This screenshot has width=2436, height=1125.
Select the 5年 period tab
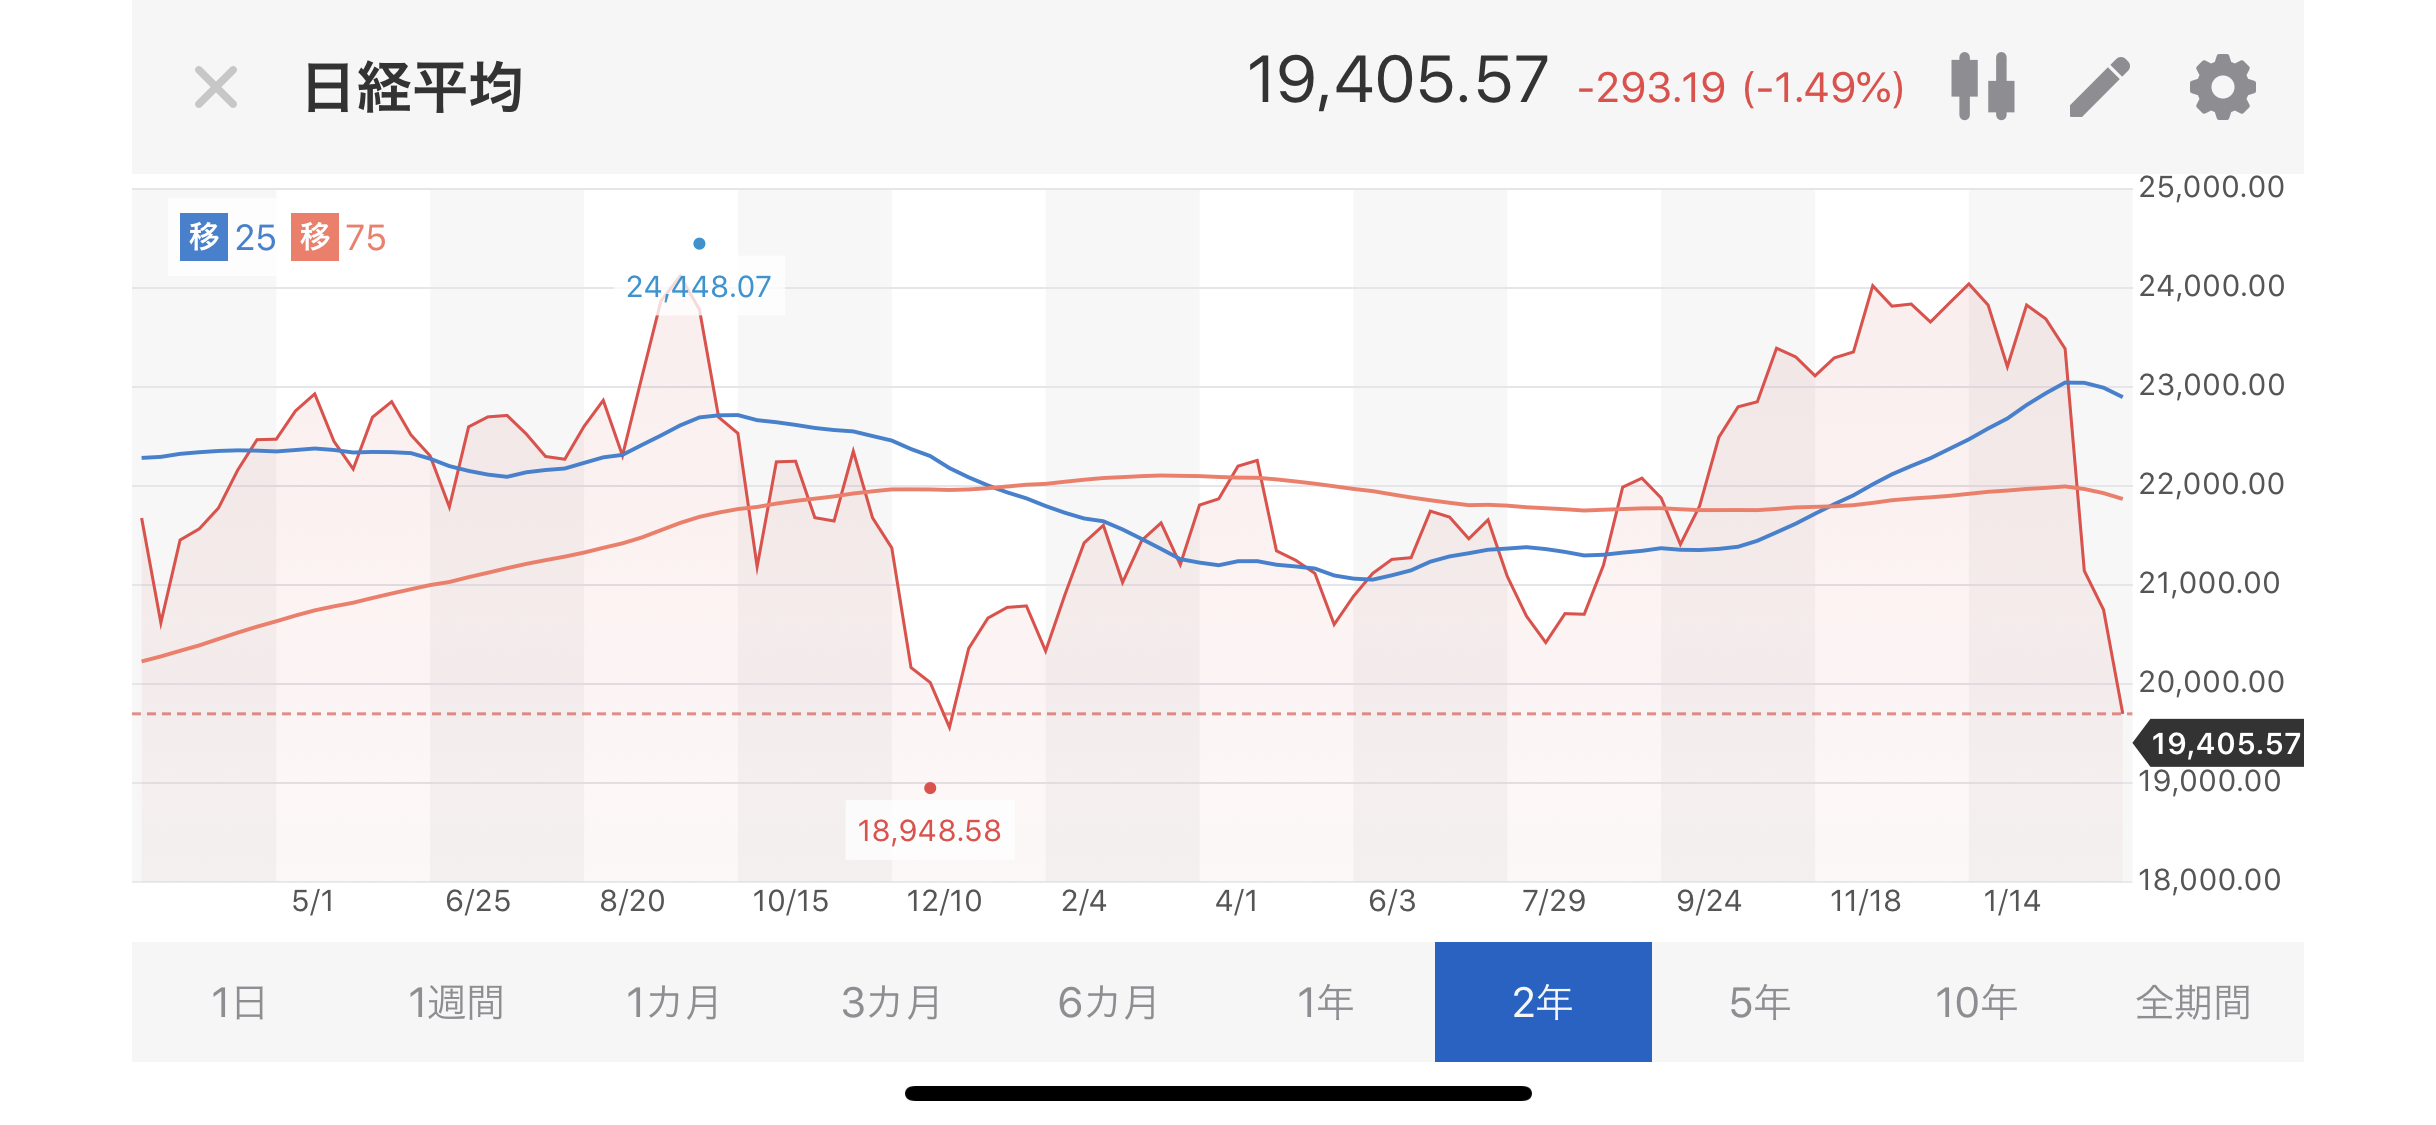[x=1760, y=1002]
